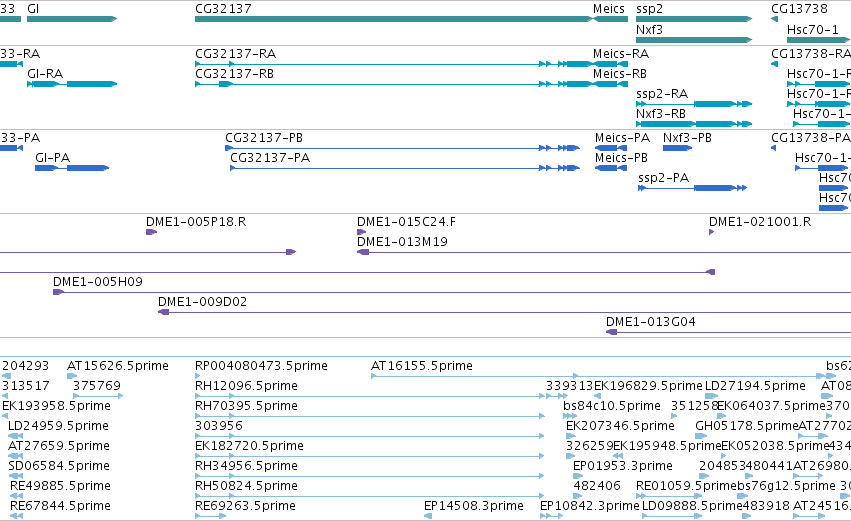Click the EK193958.5prime EST label
851x521 pixels.
click(x=56, y=406)
